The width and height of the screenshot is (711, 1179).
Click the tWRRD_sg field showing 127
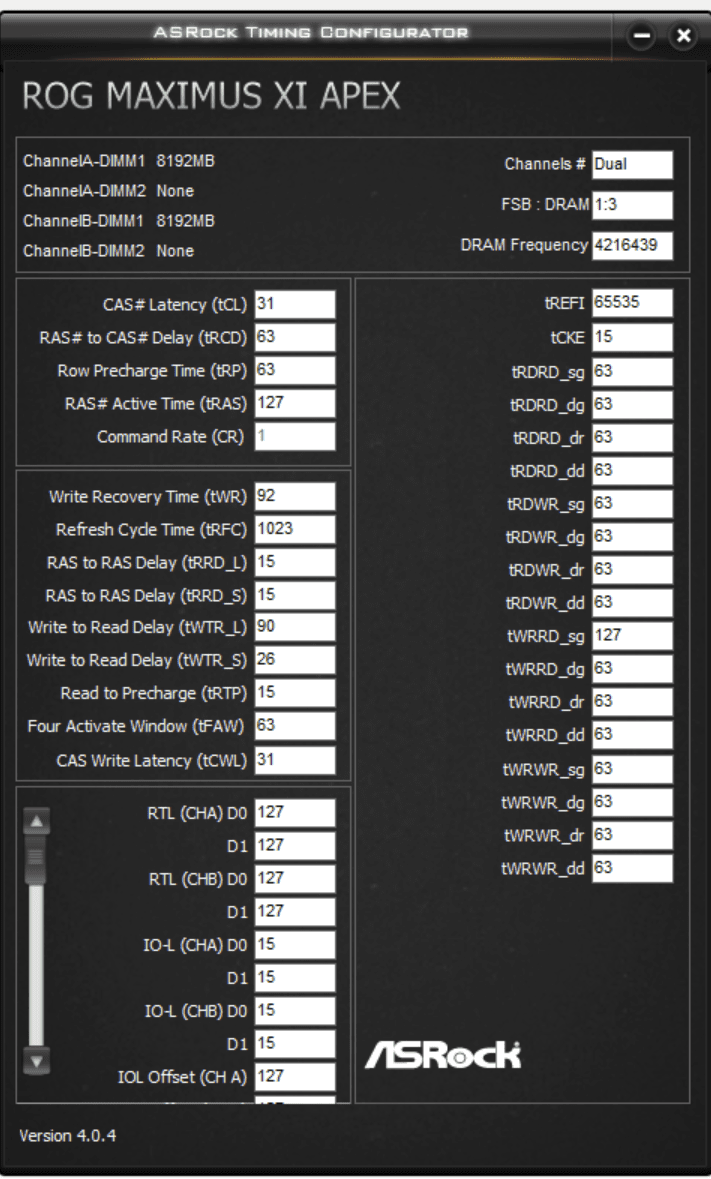click(633, 636)
